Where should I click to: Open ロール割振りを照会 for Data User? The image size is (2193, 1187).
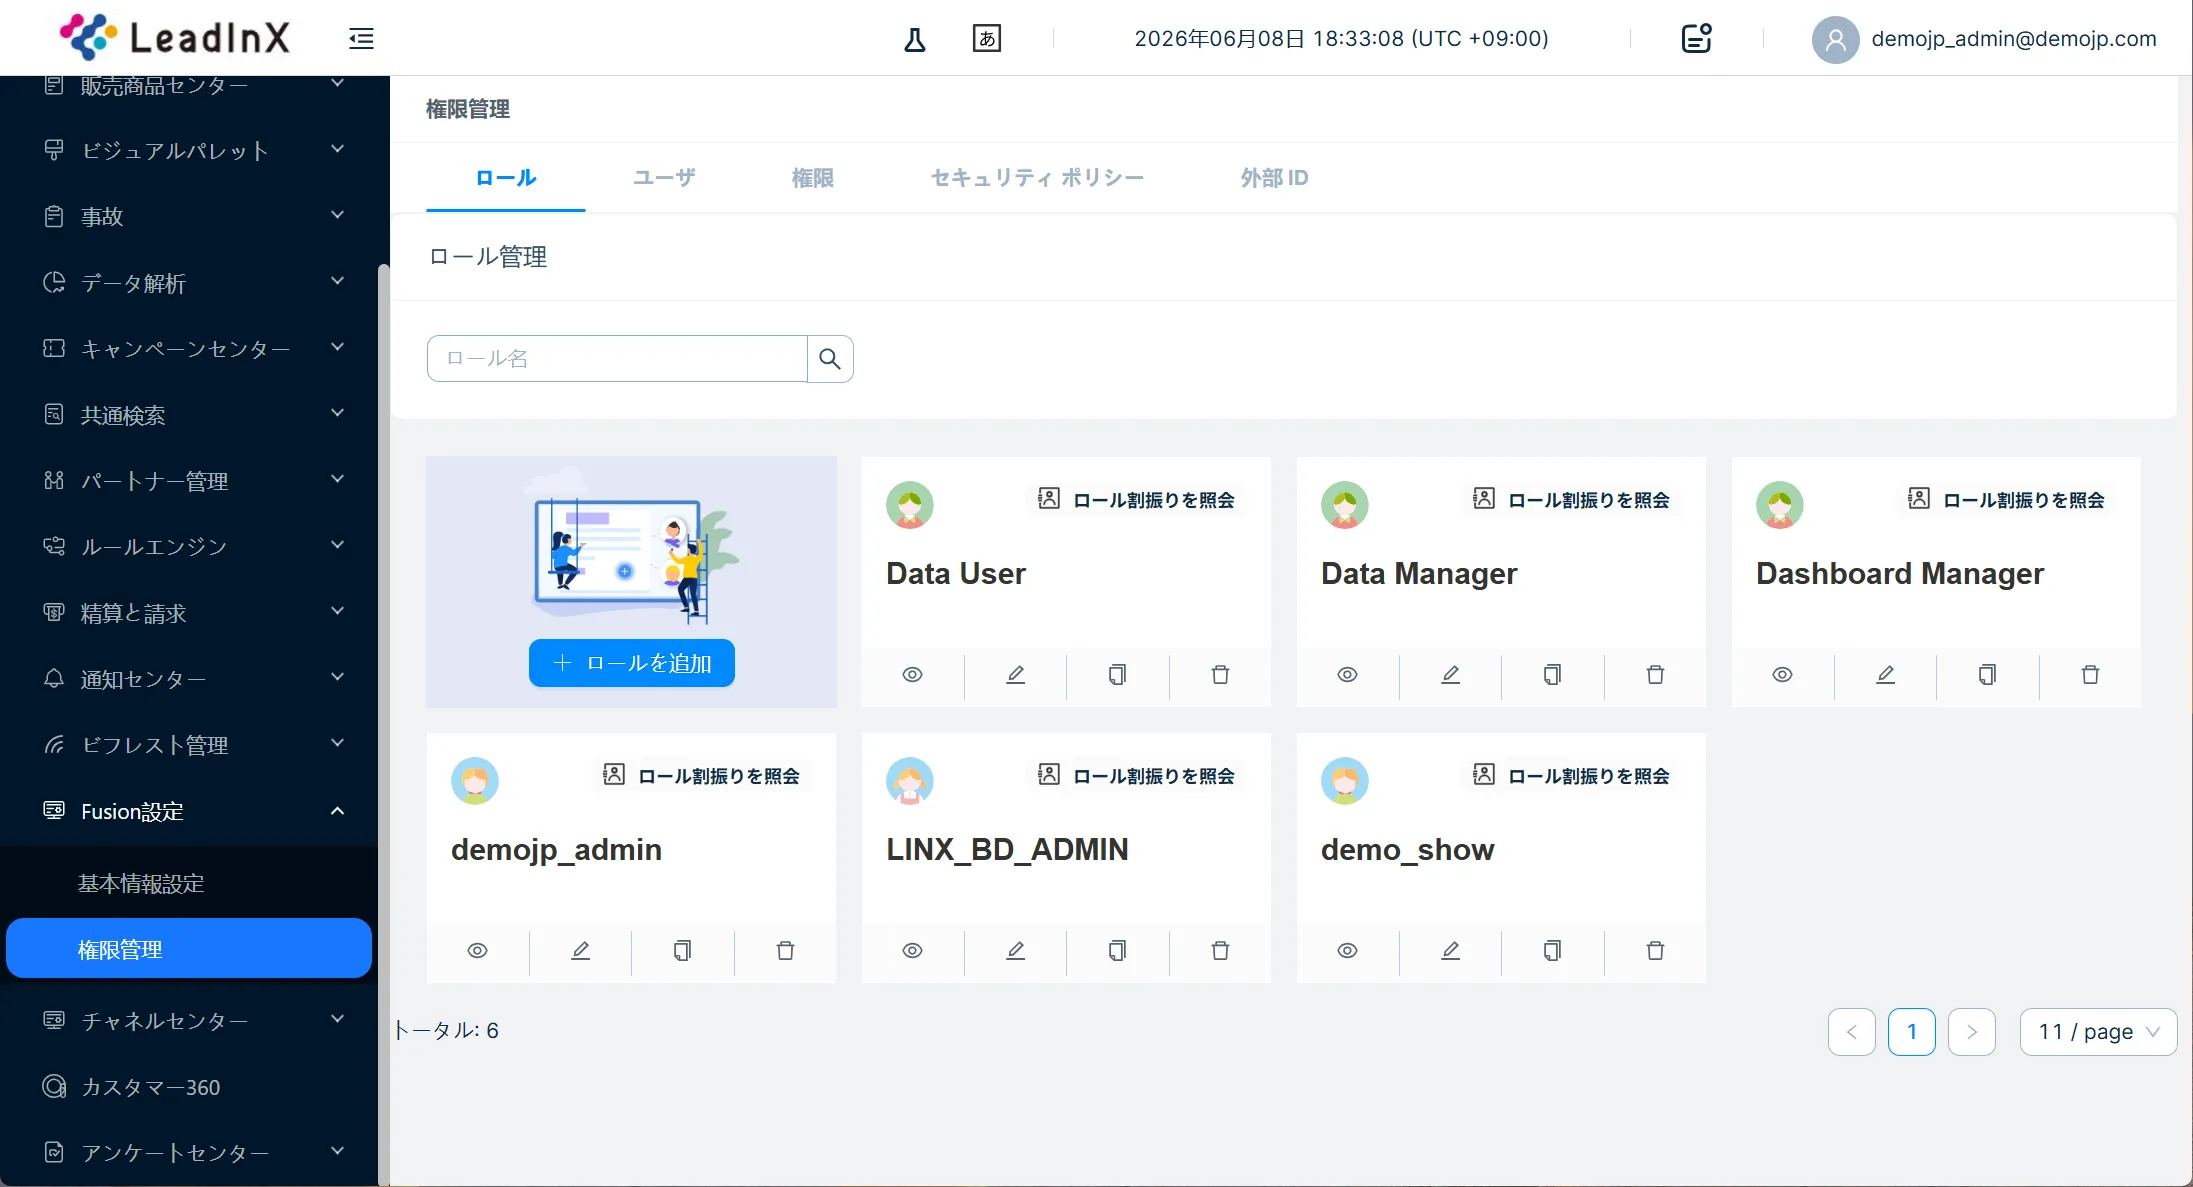1137,500
